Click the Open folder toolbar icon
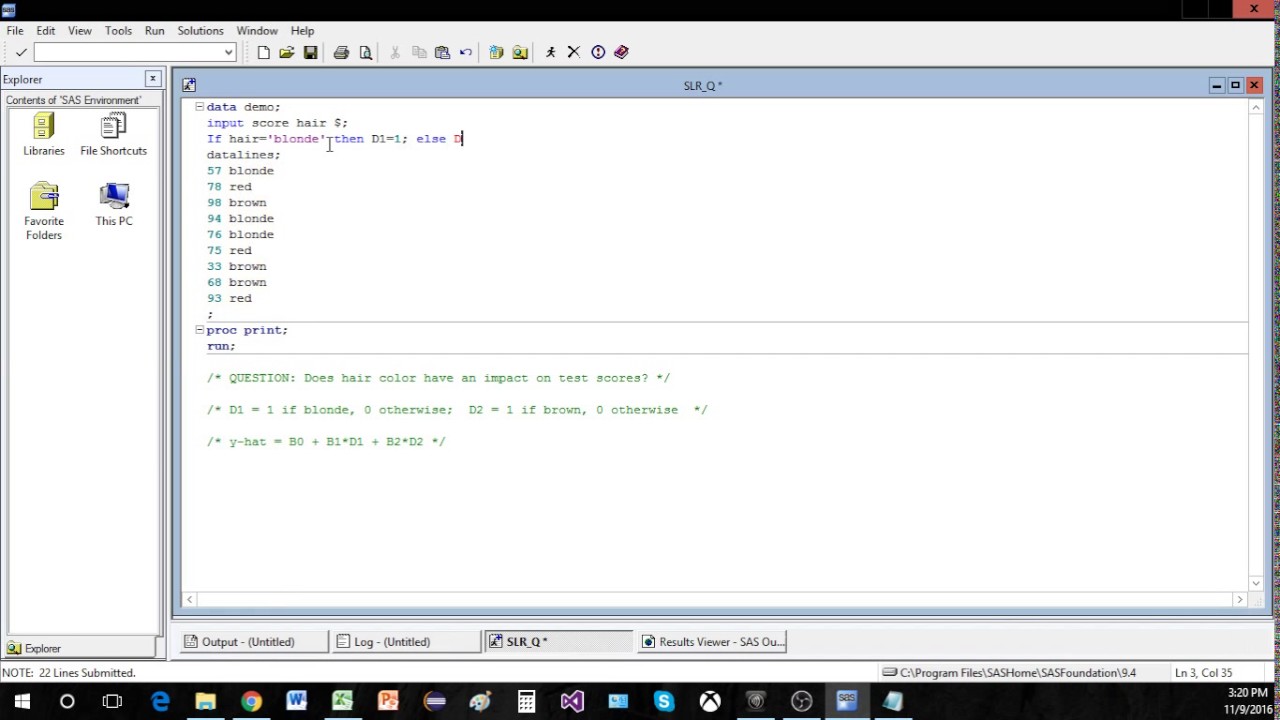 coord(286,52)
